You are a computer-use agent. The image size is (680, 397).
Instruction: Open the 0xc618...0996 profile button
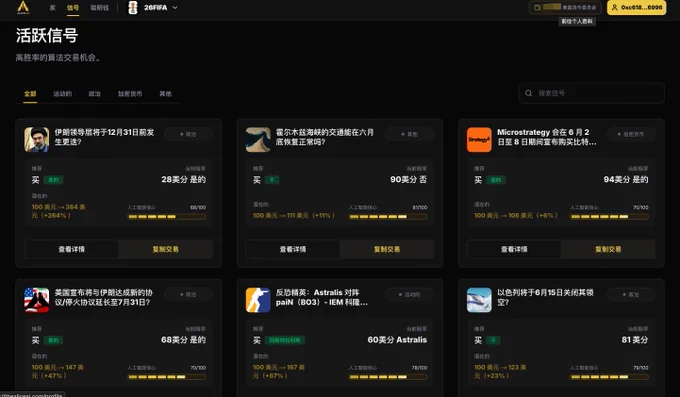tap(637, 7)
